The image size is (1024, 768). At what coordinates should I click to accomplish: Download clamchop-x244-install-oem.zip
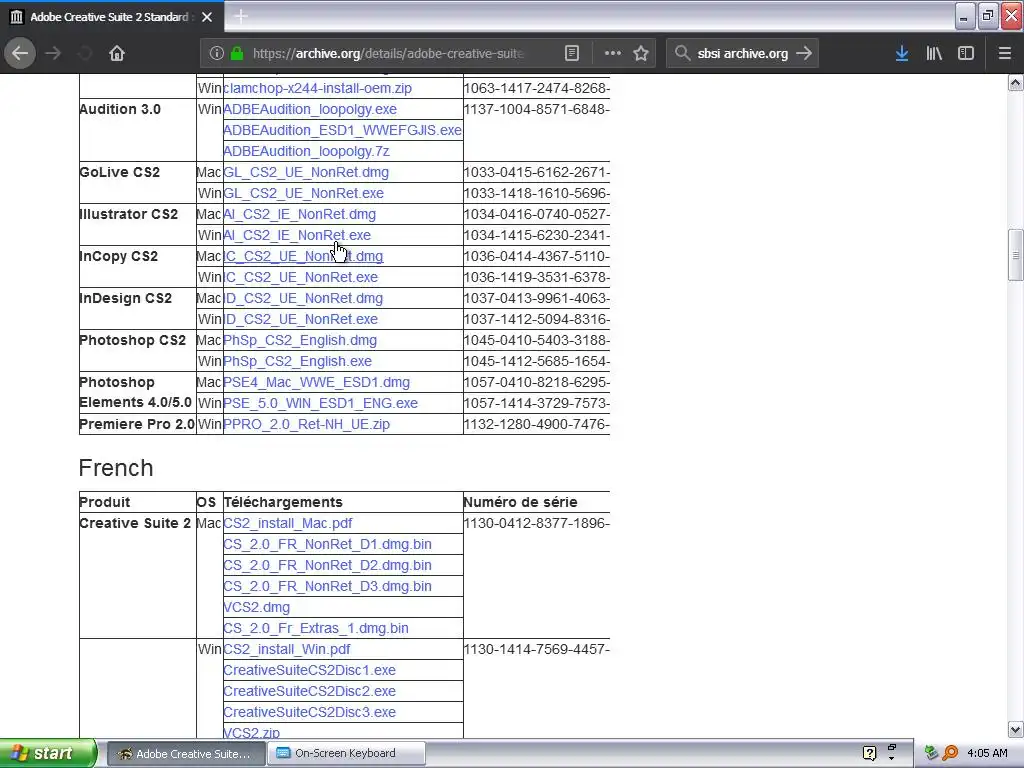pos(317,88)
